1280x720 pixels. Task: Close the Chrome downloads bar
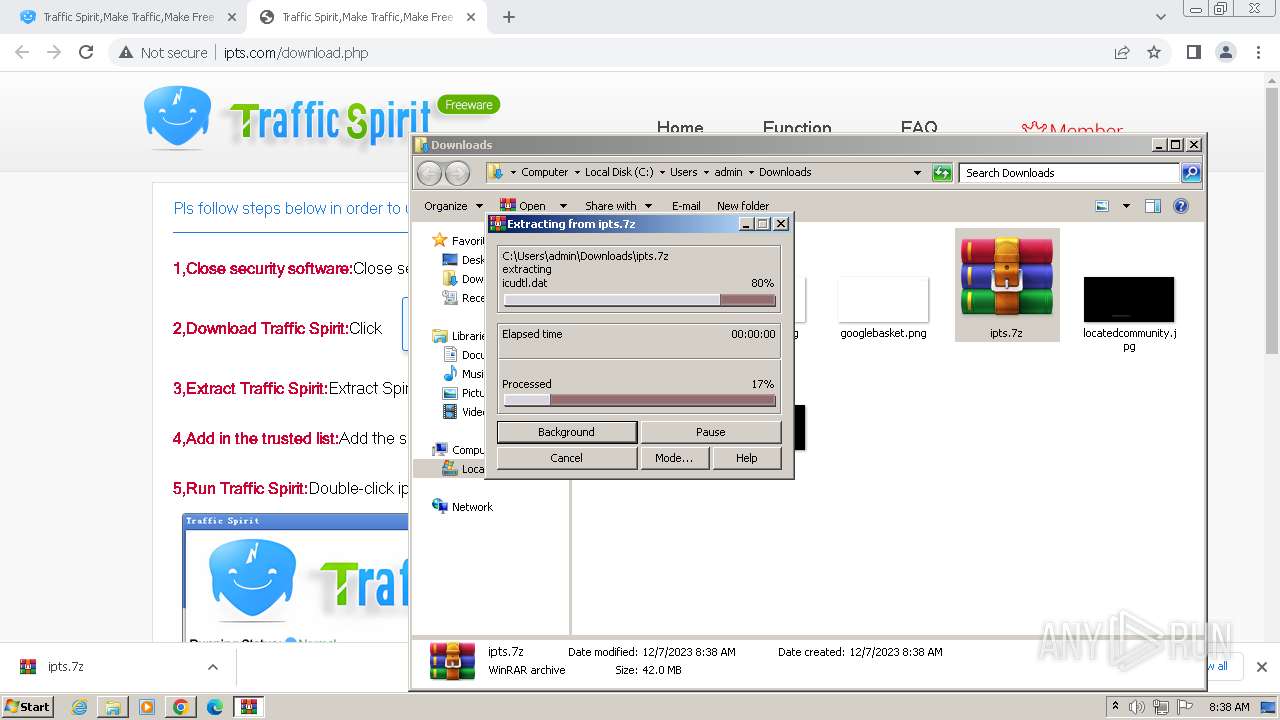[x=1262, y=667]
